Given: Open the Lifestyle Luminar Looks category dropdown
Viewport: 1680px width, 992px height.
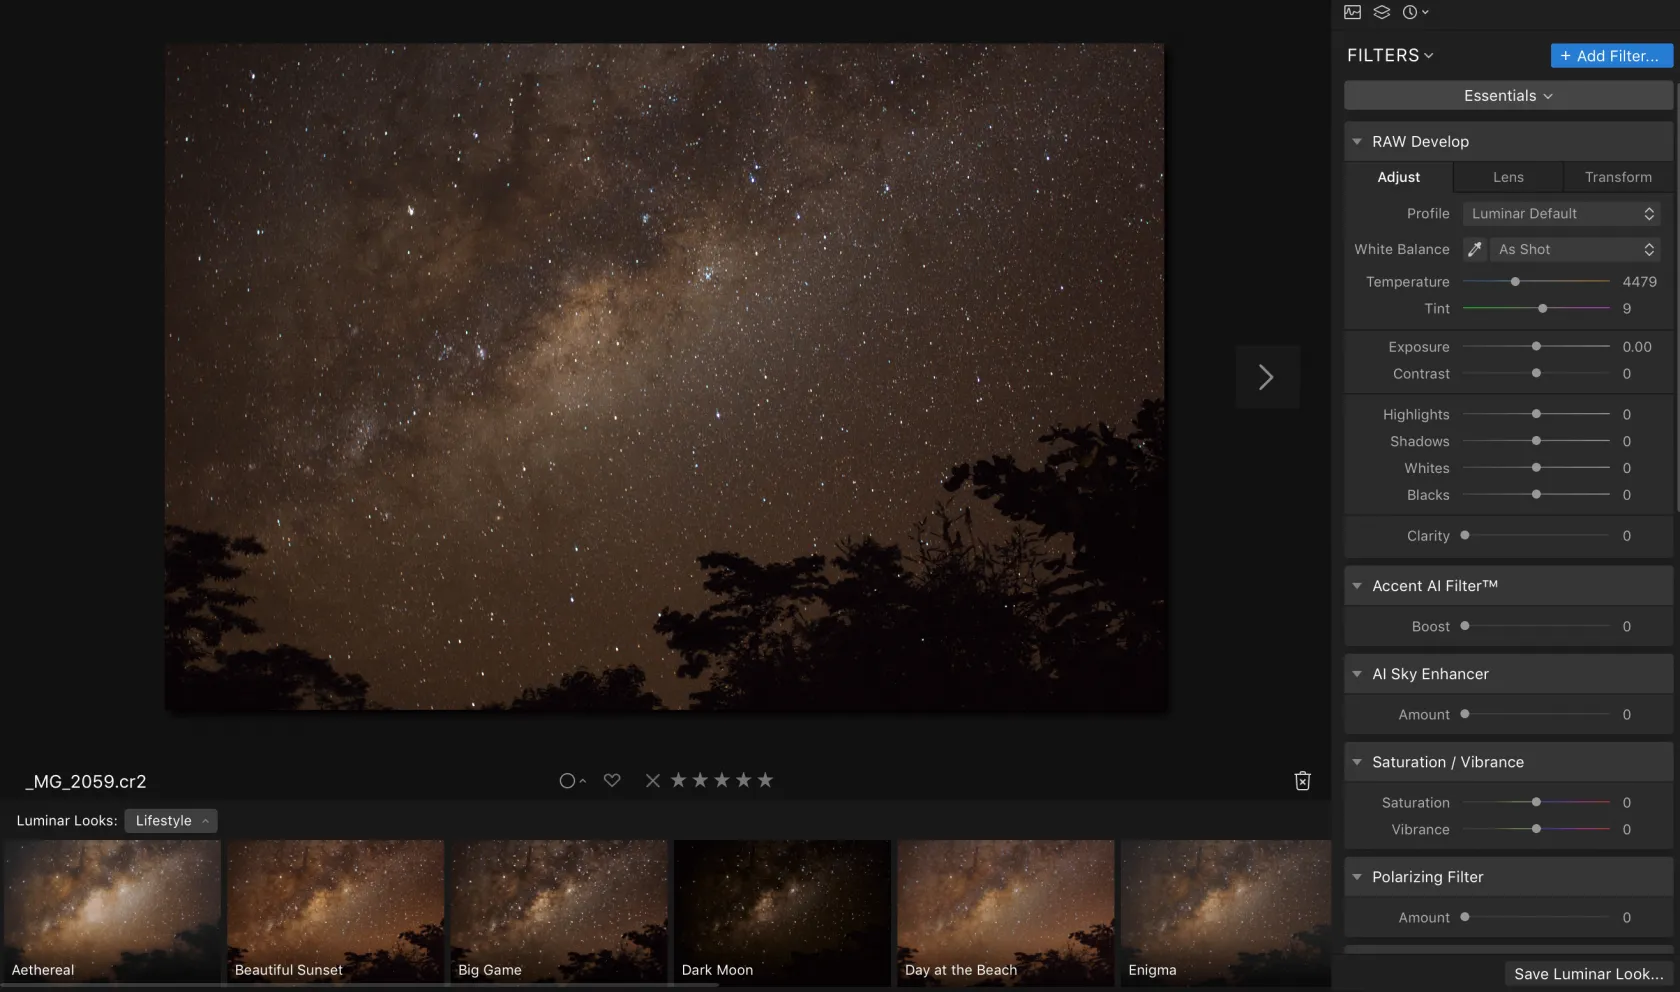Looking at the screenshot, I should click(171, 821).
